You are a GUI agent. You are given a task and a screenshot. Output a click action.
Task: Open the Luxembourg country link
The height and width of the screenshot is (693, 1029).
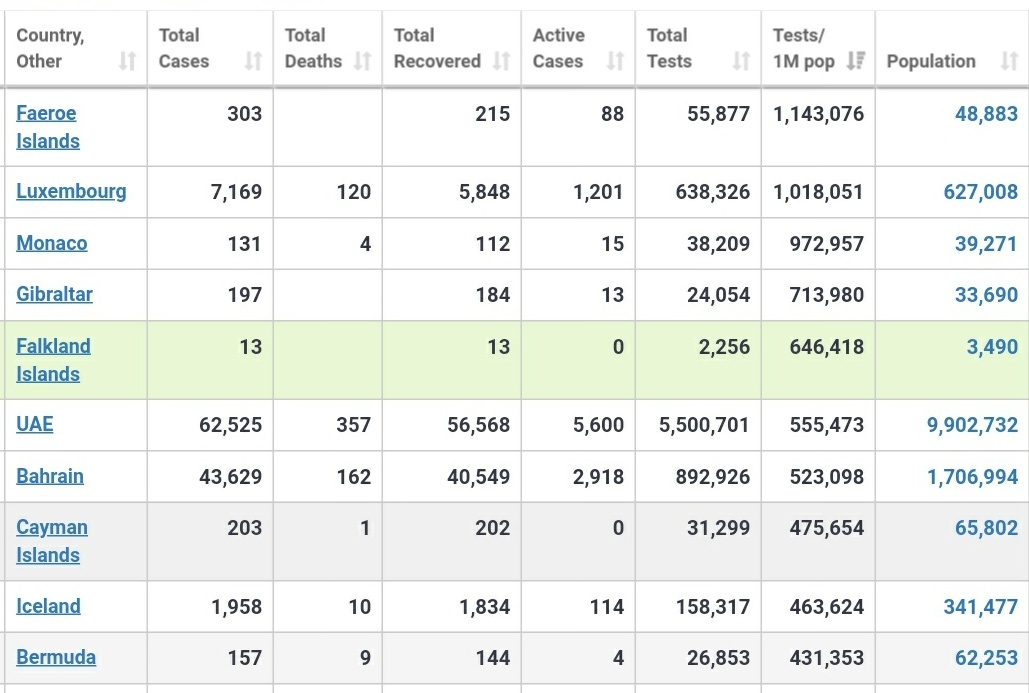tap(71, 191)
